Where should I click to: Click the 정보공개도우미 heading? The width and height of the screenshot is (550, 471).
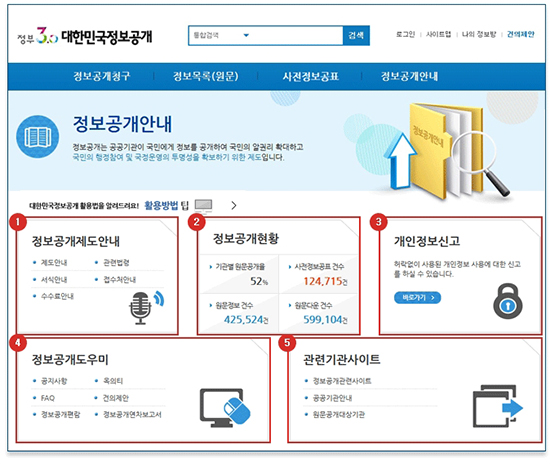coord(70,359)
